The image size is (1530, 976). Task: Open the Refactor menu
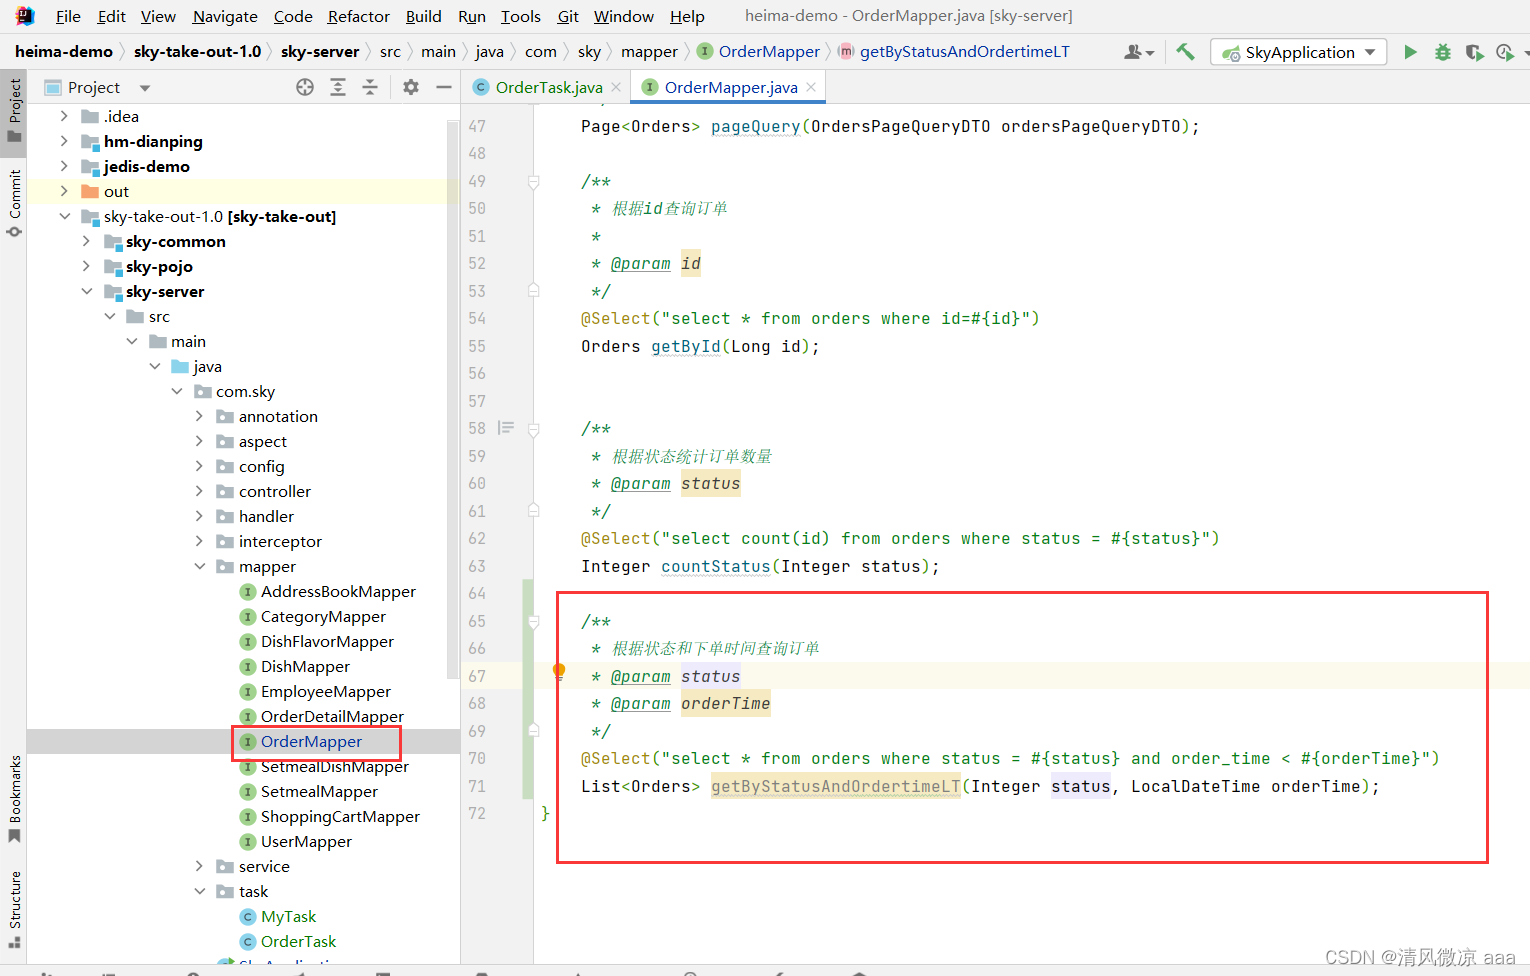[x=358, y=16]
